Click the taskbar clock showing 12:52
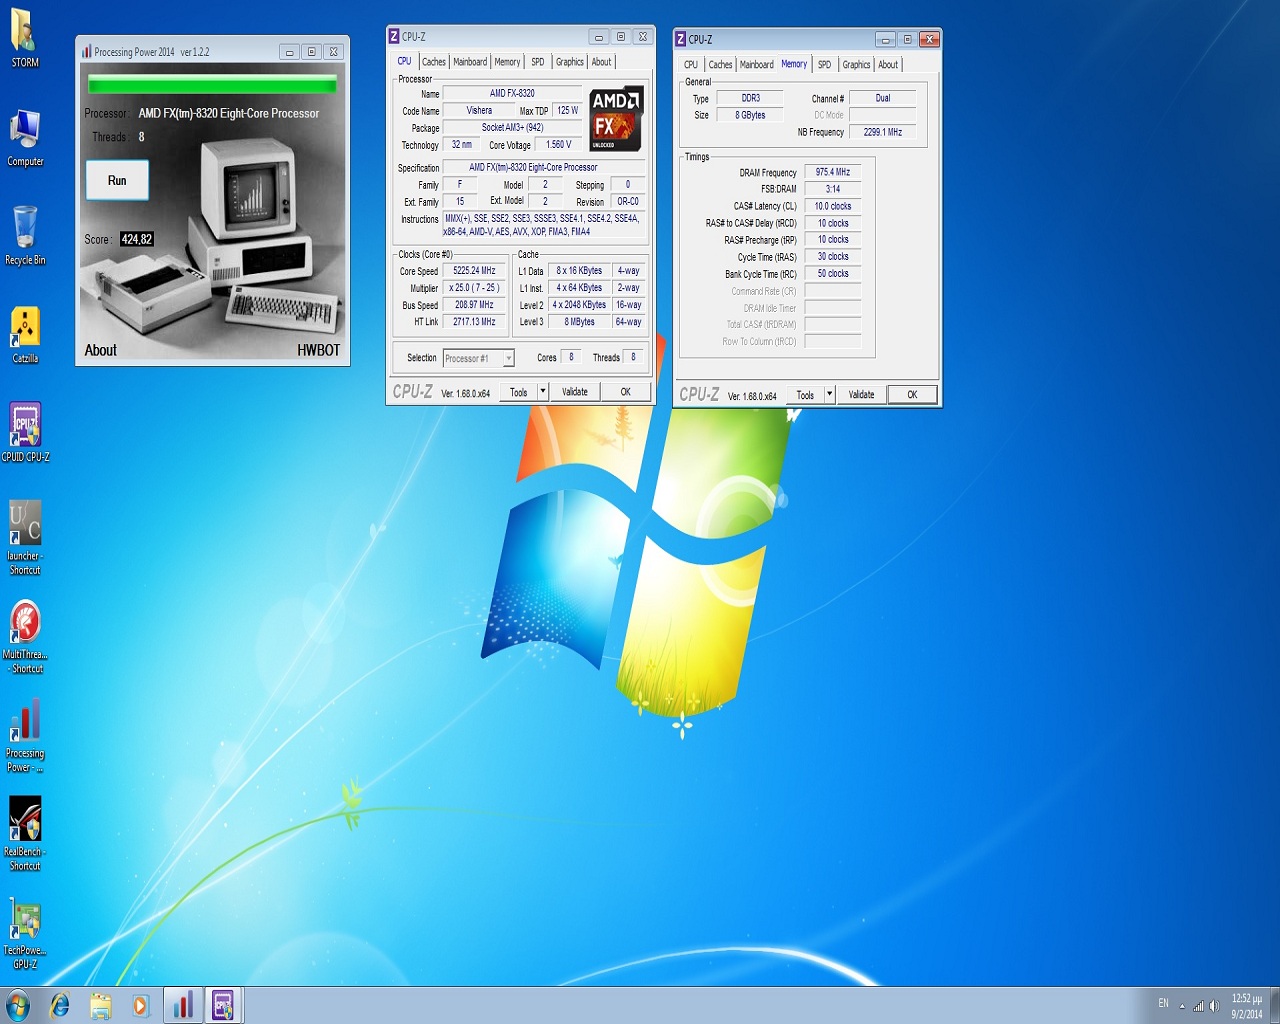 tap(1246, 1006)
